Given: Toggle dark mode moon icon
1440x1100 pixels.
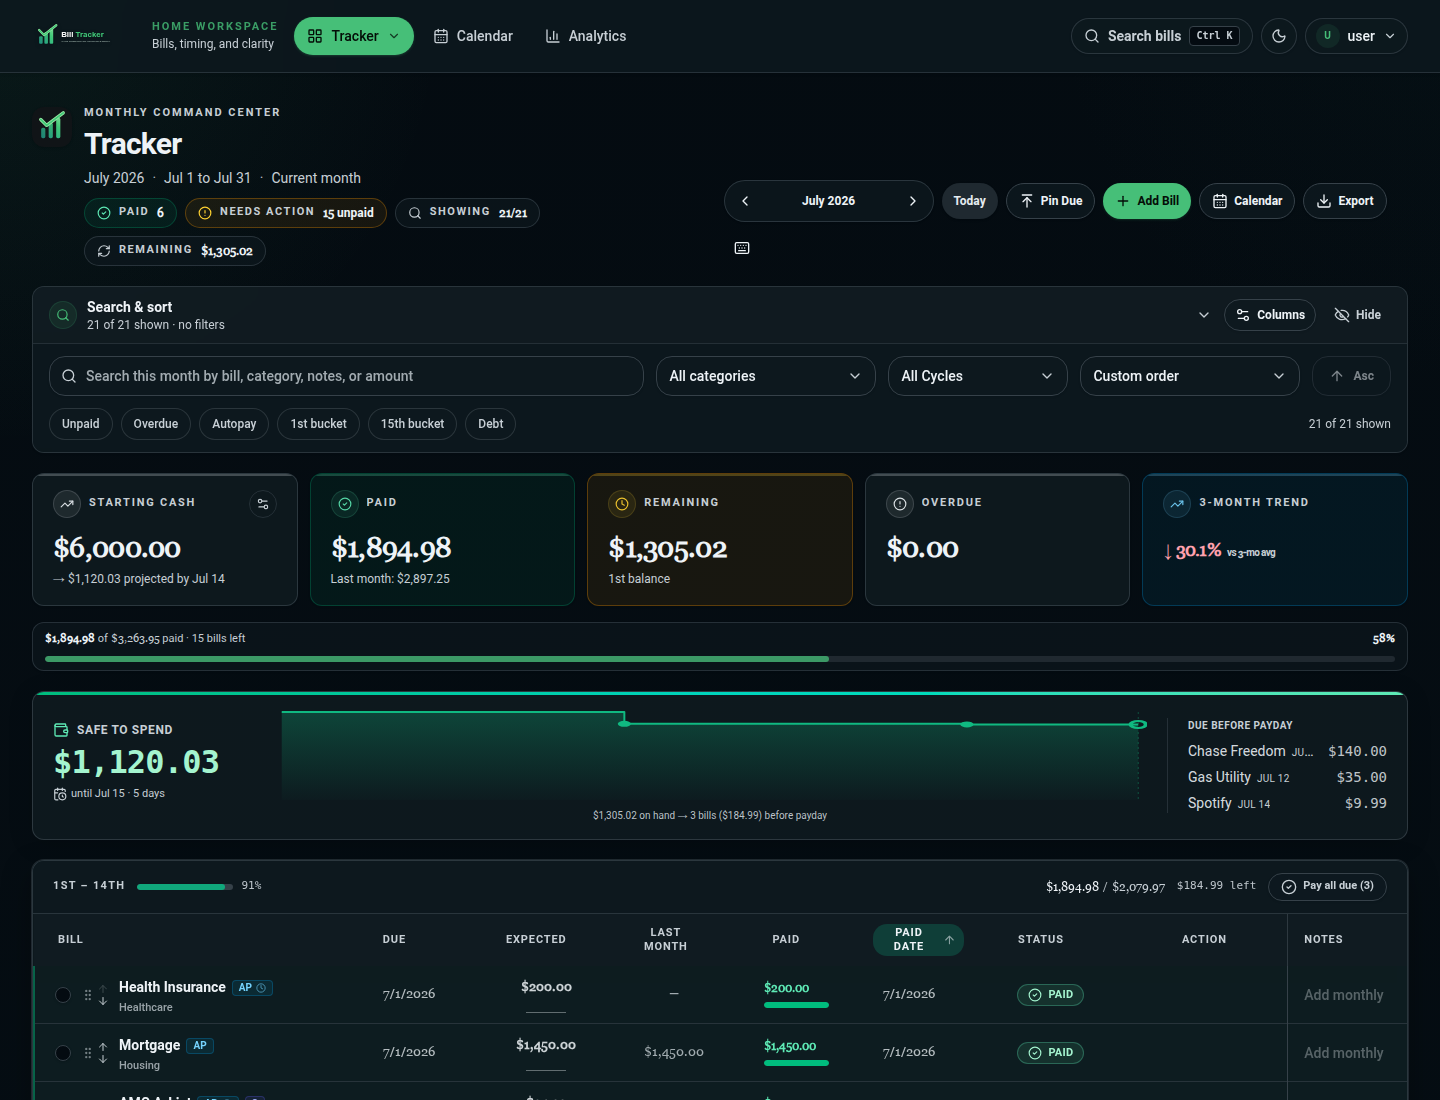Looking at the screenshot, I should click(x=1279, y=36).
